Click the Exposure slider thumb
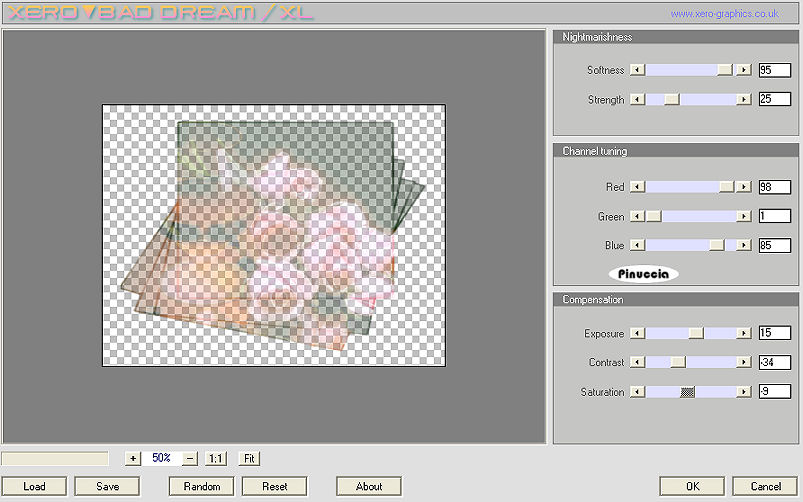 (x=696, y=333)
